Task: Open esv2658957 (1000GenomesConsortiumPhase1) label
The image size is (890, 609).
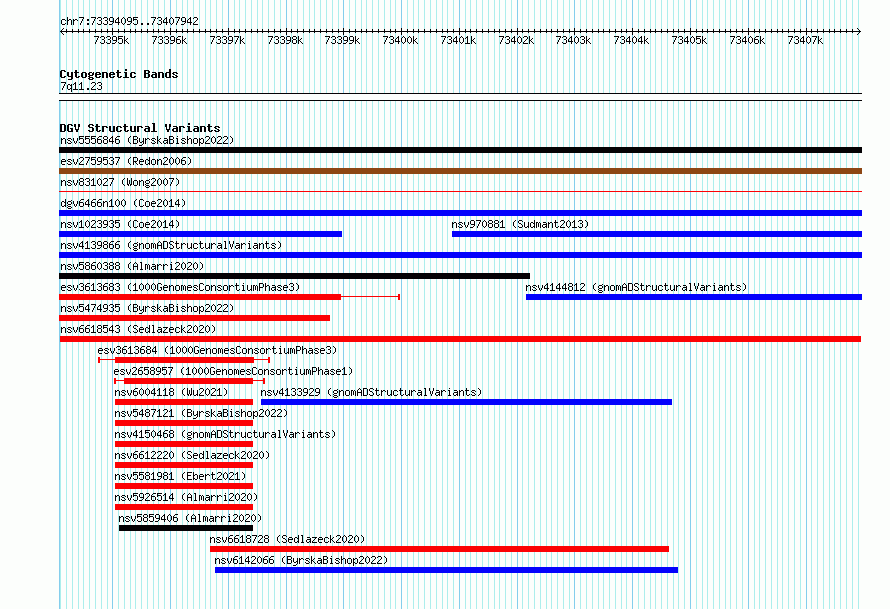Action: 233,371
